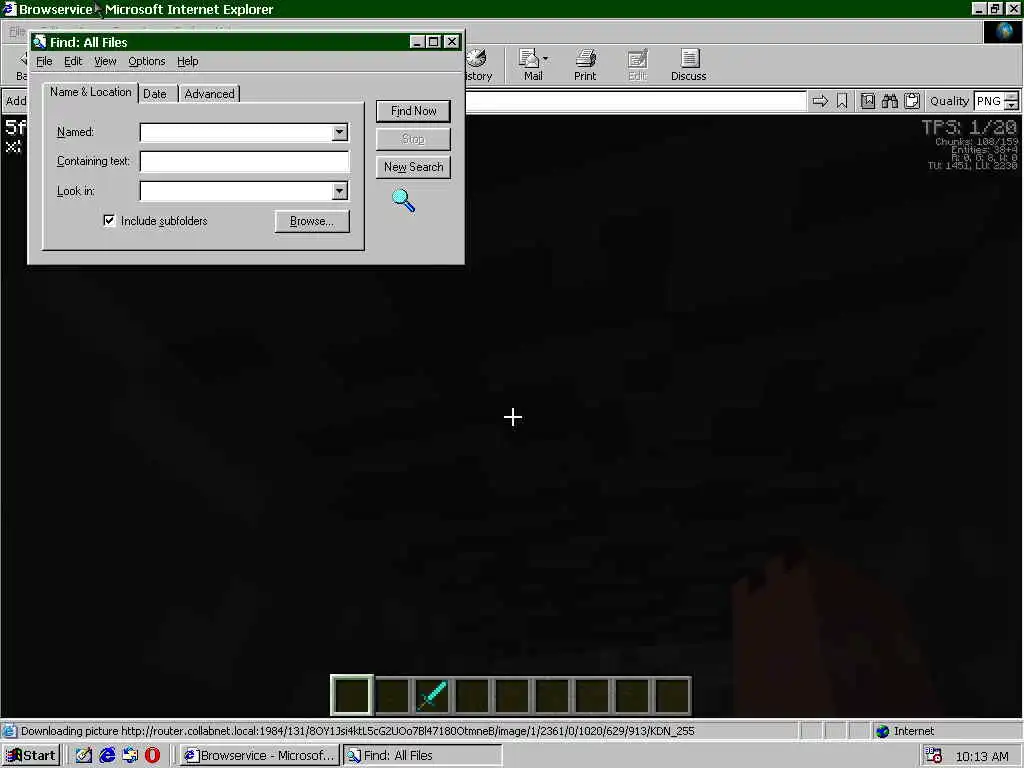
Task: Expand the Look in dropdown arrow
Action: (x=339, y=191)
